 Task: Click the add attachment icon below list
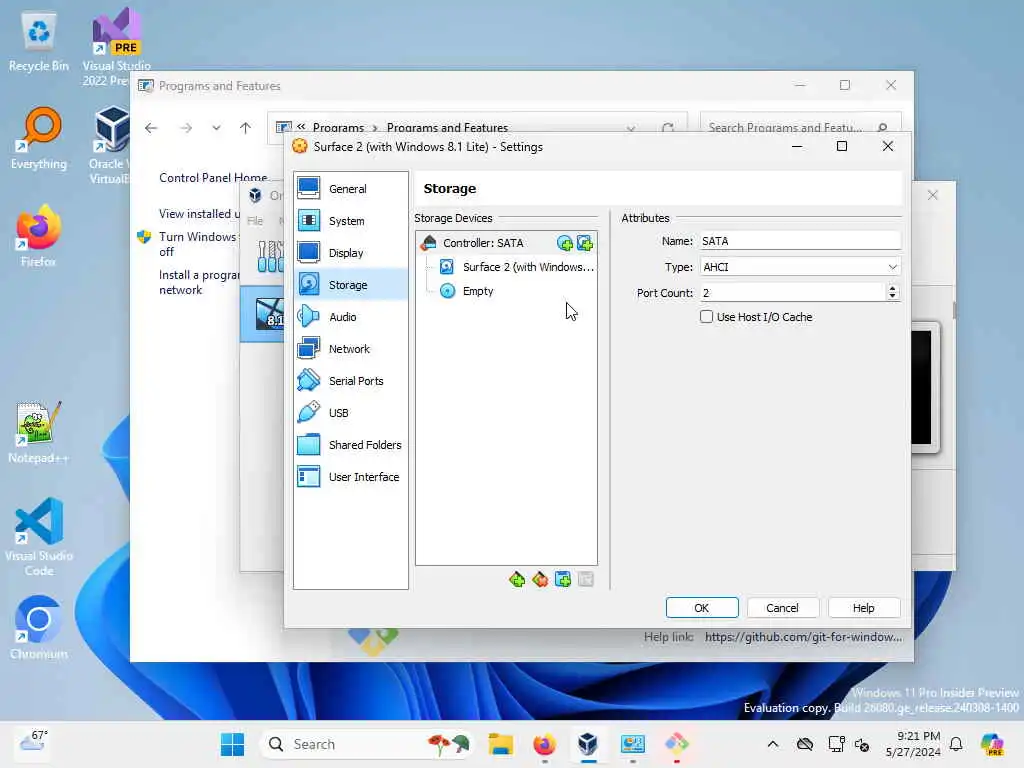pos(562,580)
